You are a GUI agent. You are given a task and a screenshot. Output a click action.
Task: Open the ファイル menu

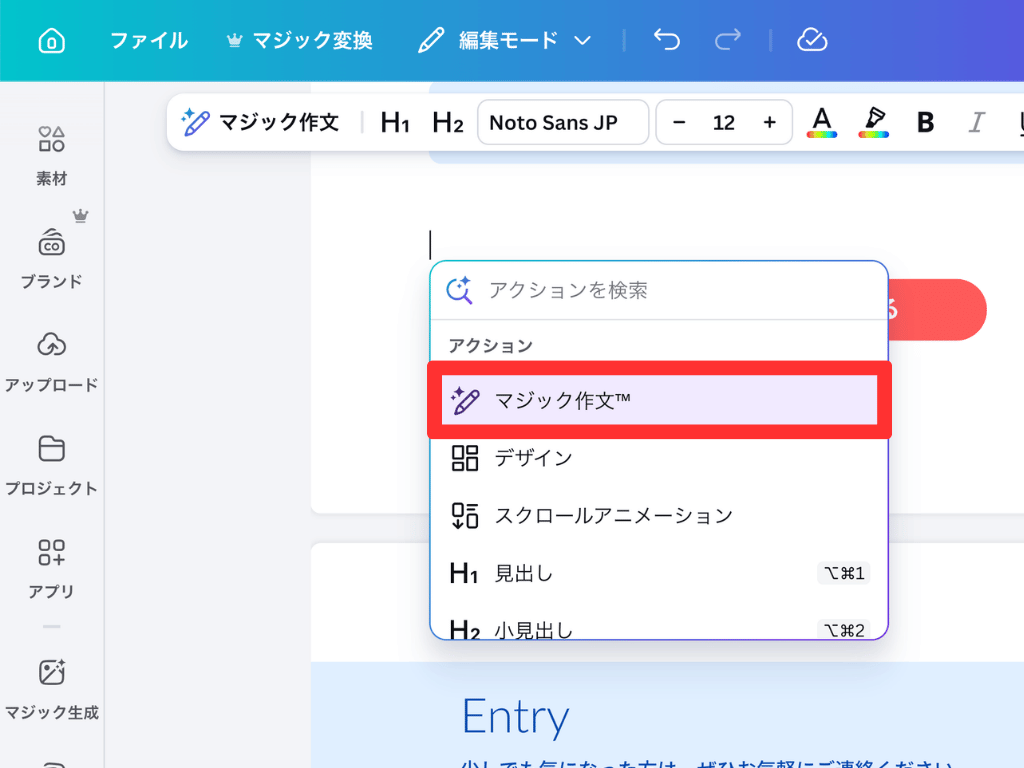coord(148,40)
